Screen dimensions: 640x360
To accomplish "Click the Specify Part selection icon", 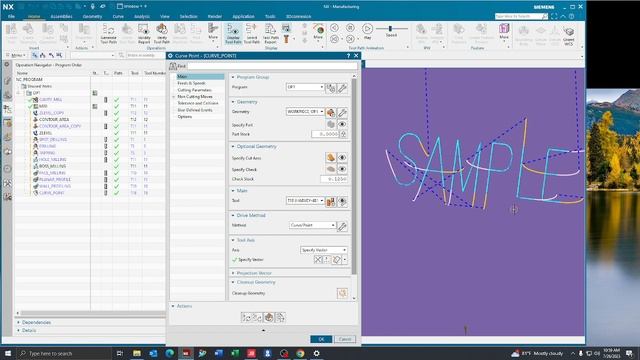I will click(x=331, y=124).
